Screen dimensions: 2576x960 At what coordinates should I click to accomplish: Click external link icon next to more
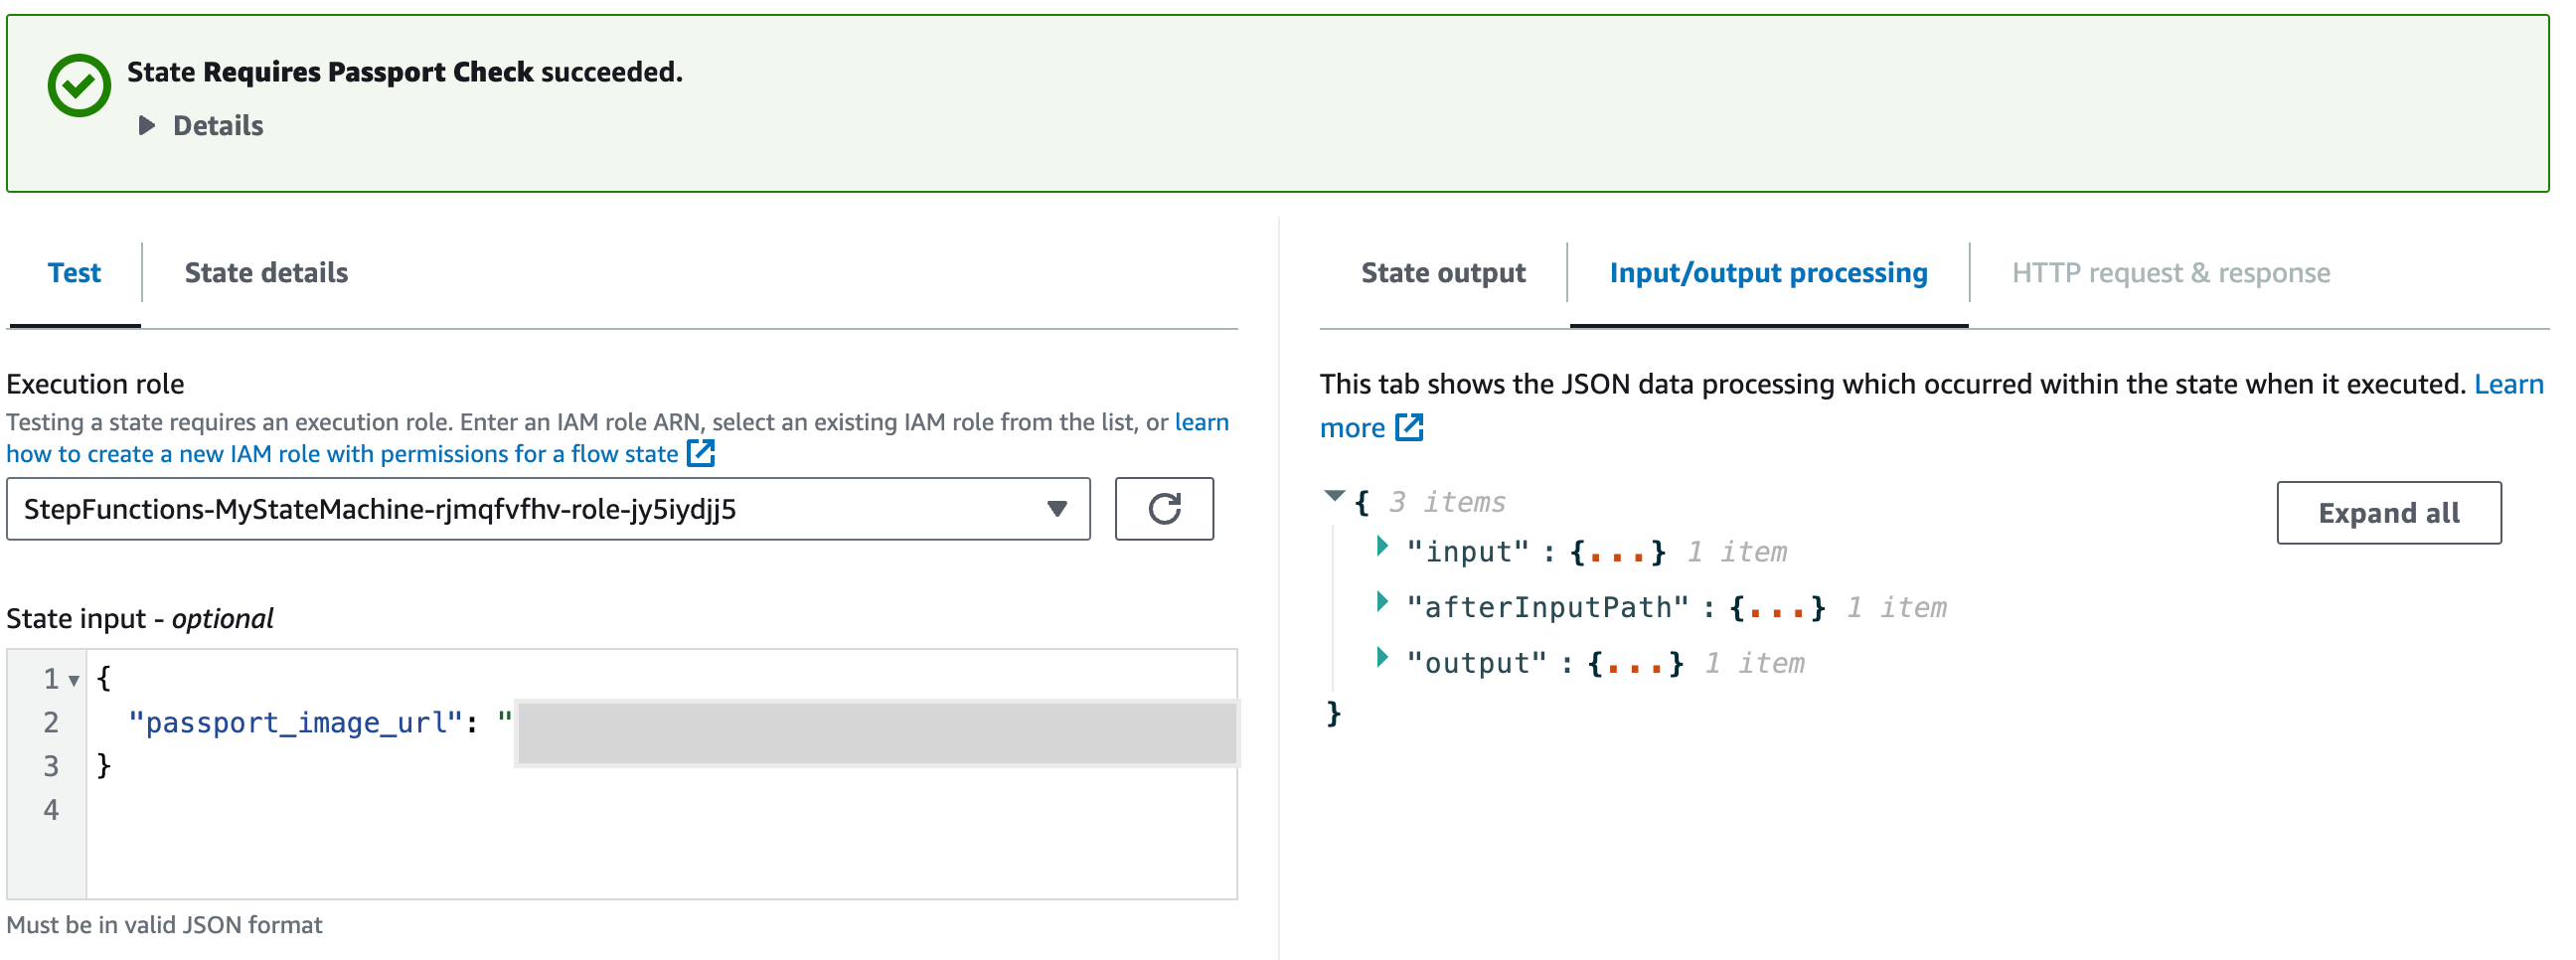(1409, 427)
